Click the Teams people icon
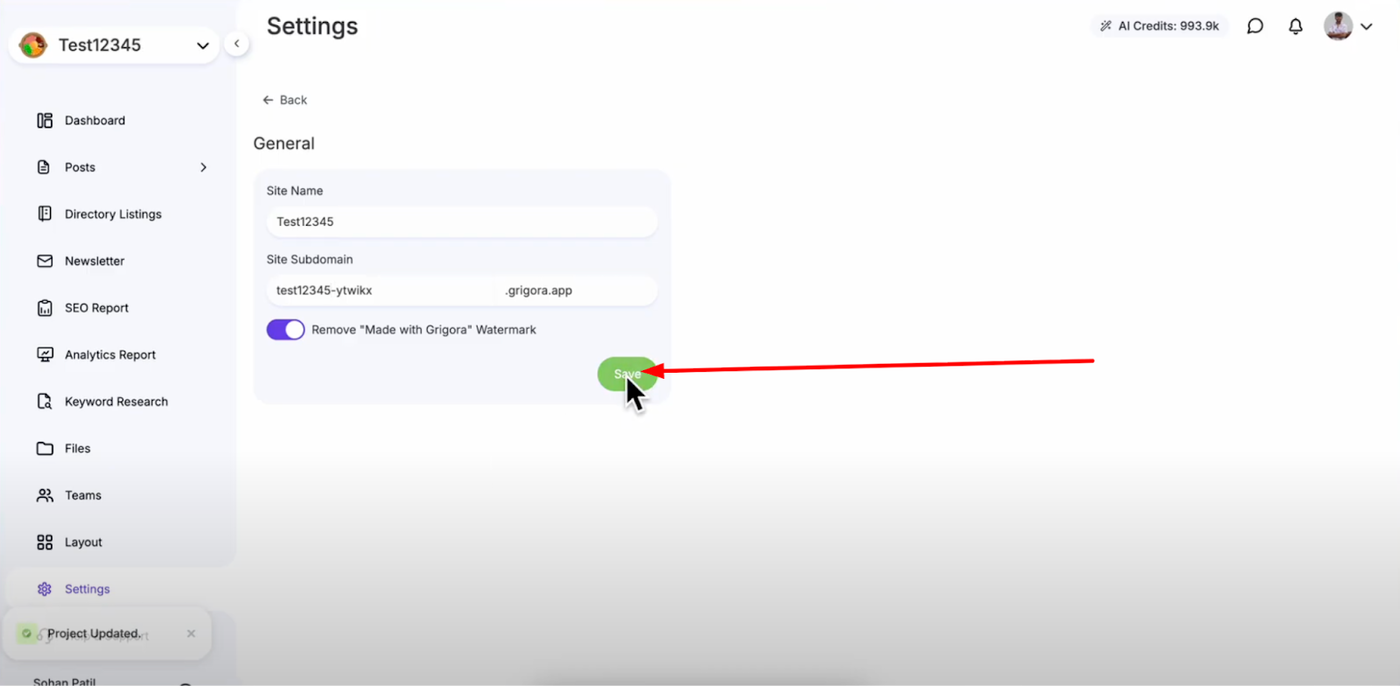The height and width of the screenshot is (686, 1400). tap(45, 495)
